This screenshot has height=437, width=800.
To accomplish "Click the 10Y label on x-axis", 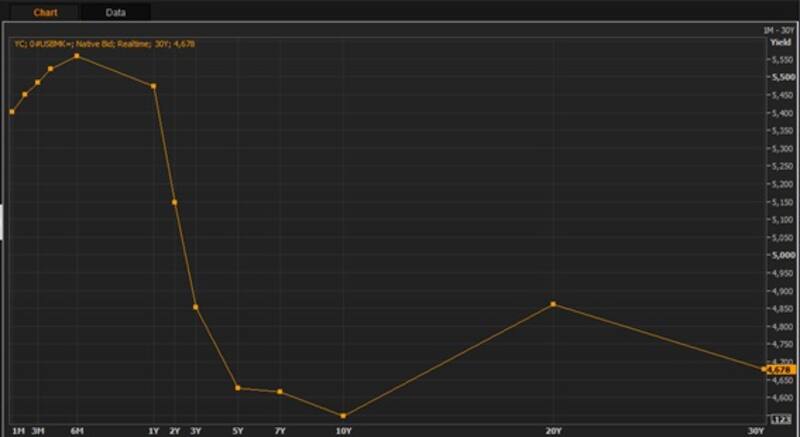I will point(343,430).
